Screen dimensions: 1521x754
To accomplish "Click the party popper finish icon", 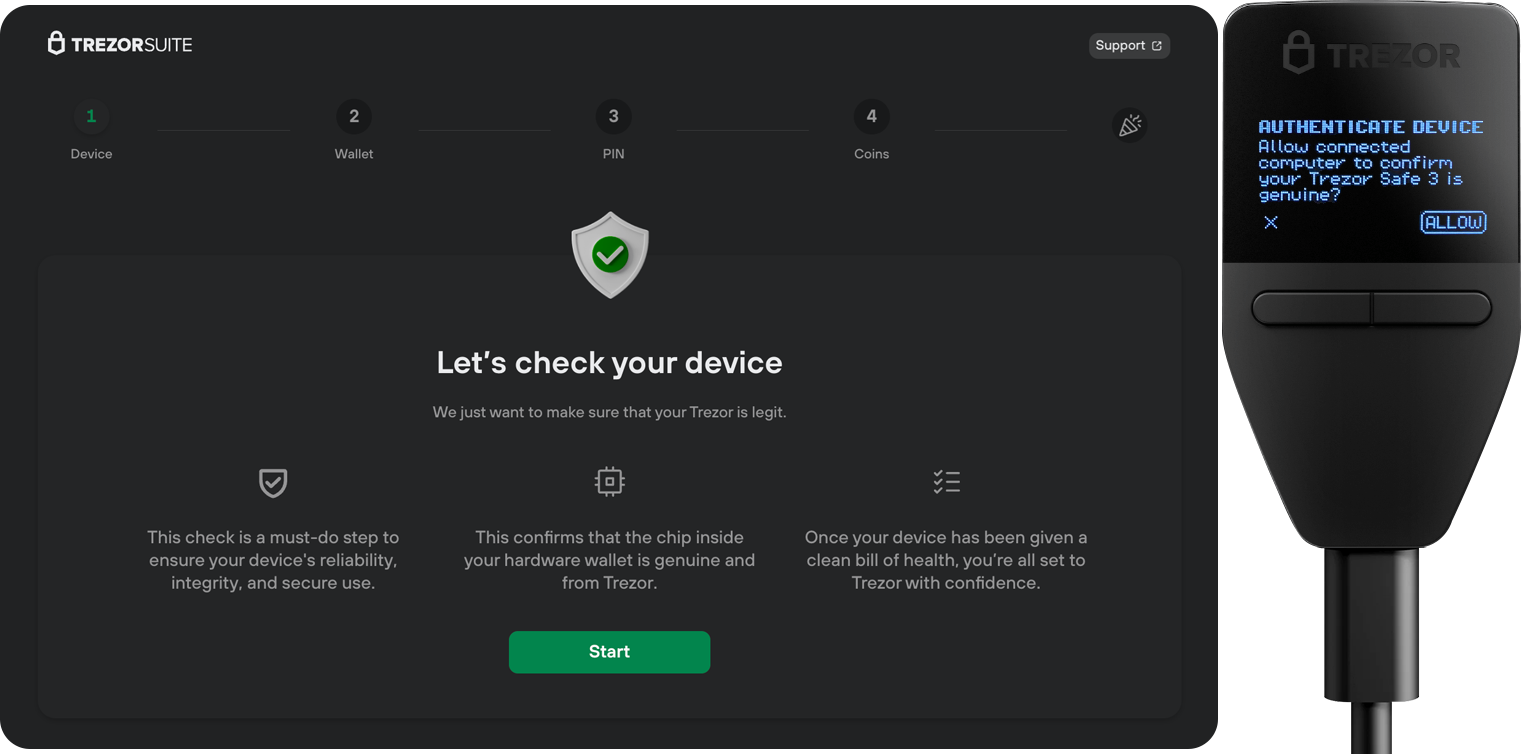I will [x=1129, y=125].
